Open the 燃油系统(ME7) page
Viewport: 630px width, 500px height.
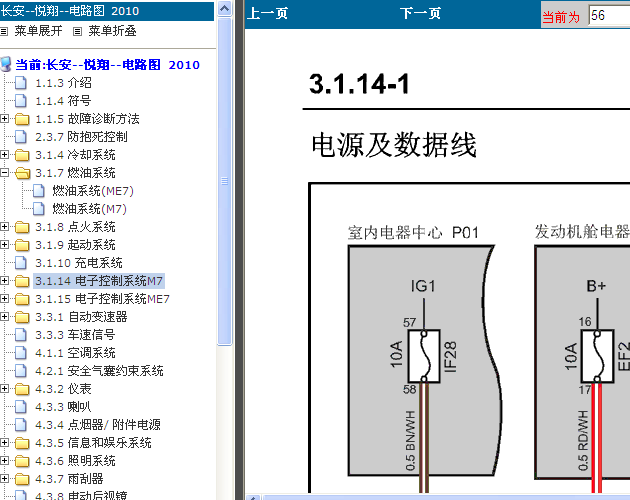pyautogui.click(x=93, y=191)
